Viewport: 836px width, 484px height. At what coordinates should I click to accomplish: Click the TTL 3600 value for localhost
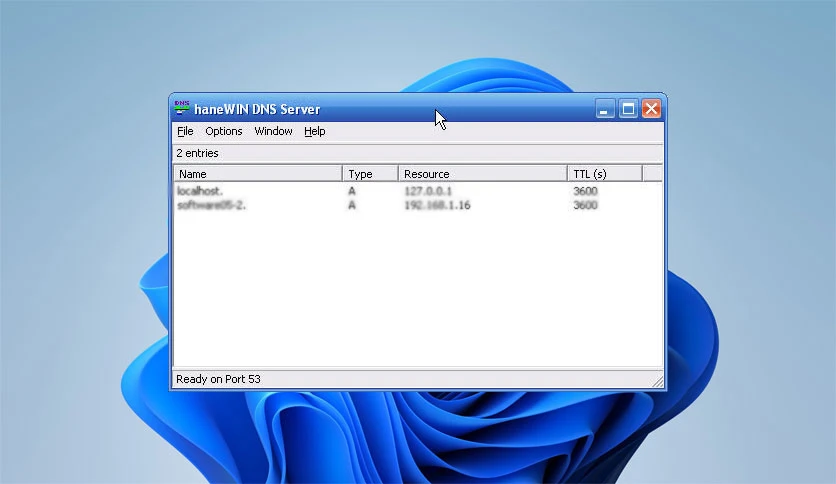click(585, 191)
